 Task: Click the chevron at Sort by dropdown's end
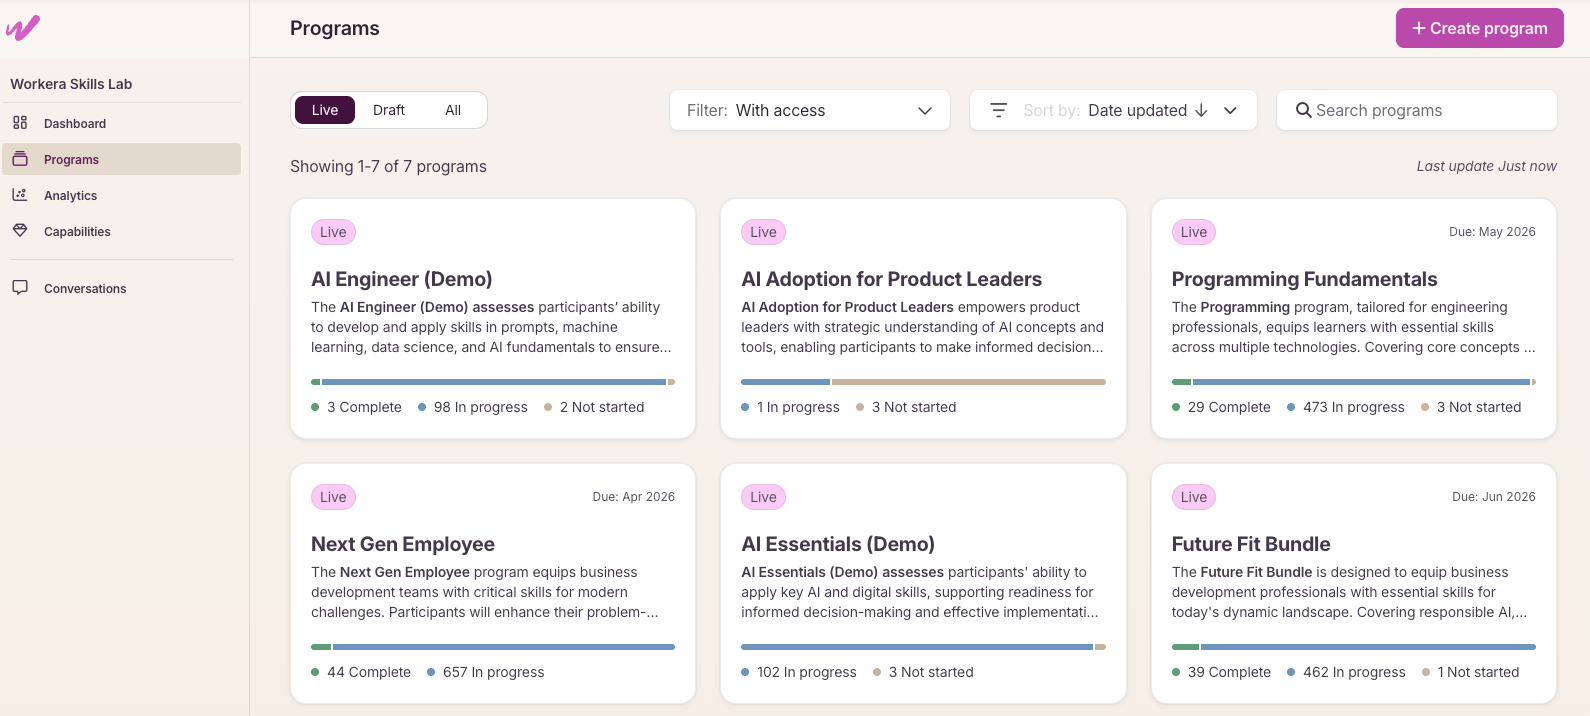coord(1231,110)
